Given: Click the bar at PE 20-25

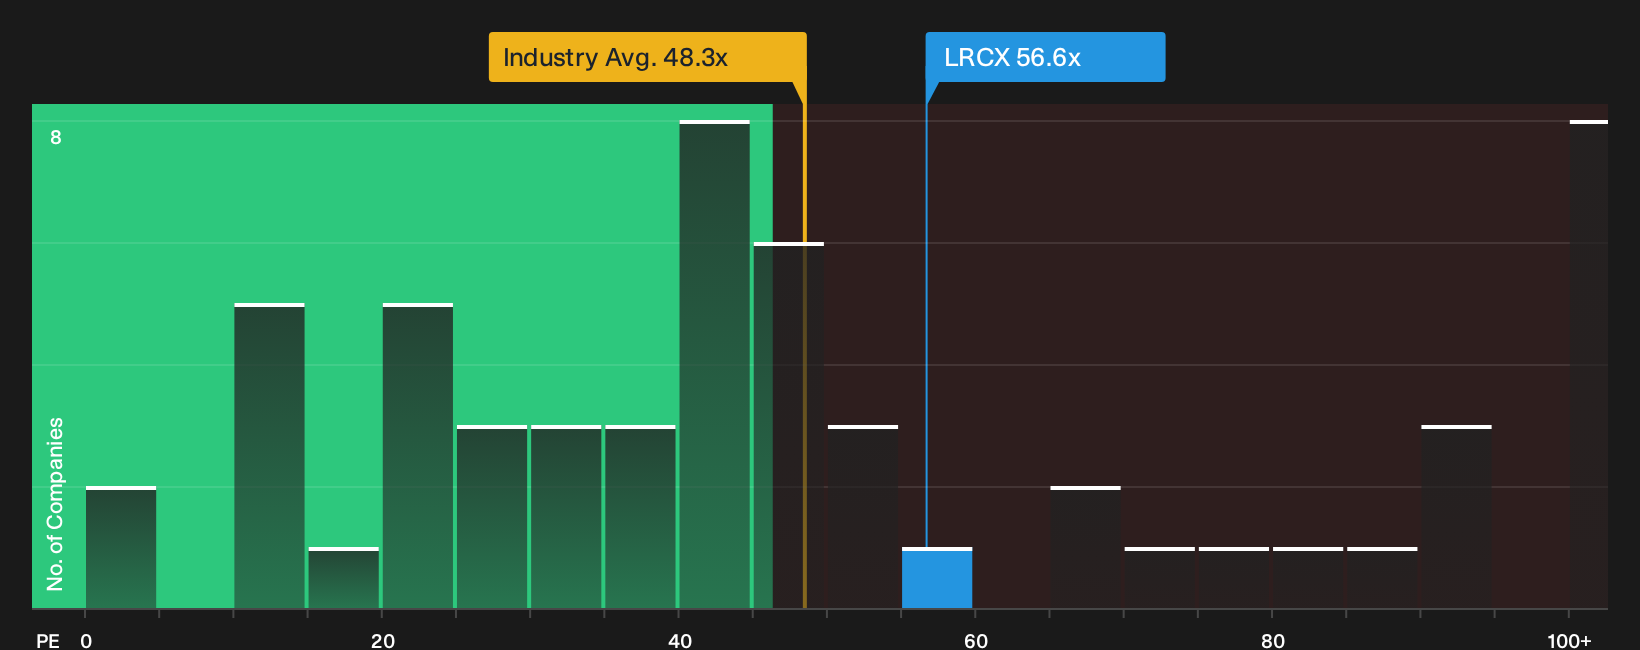Looking at the screenshot, I should click(418, 456).
